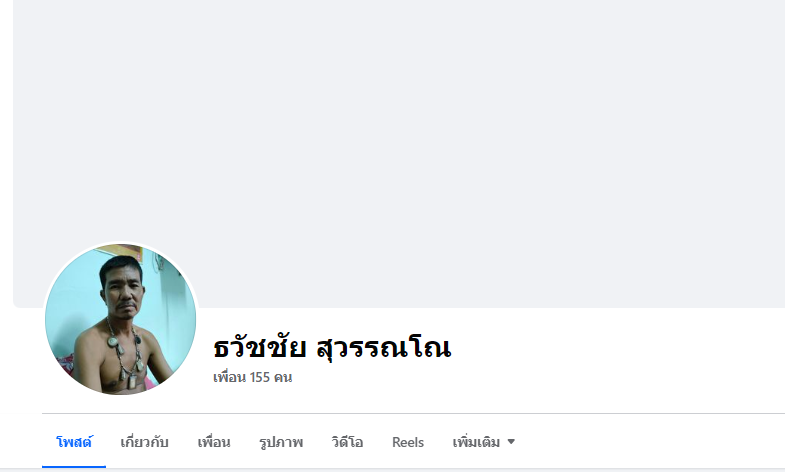The height and width of the screenshot is (472, 785).
Task: Click profile name ธวัชชัย สุวรรณโณ
Action: (332, 347)
